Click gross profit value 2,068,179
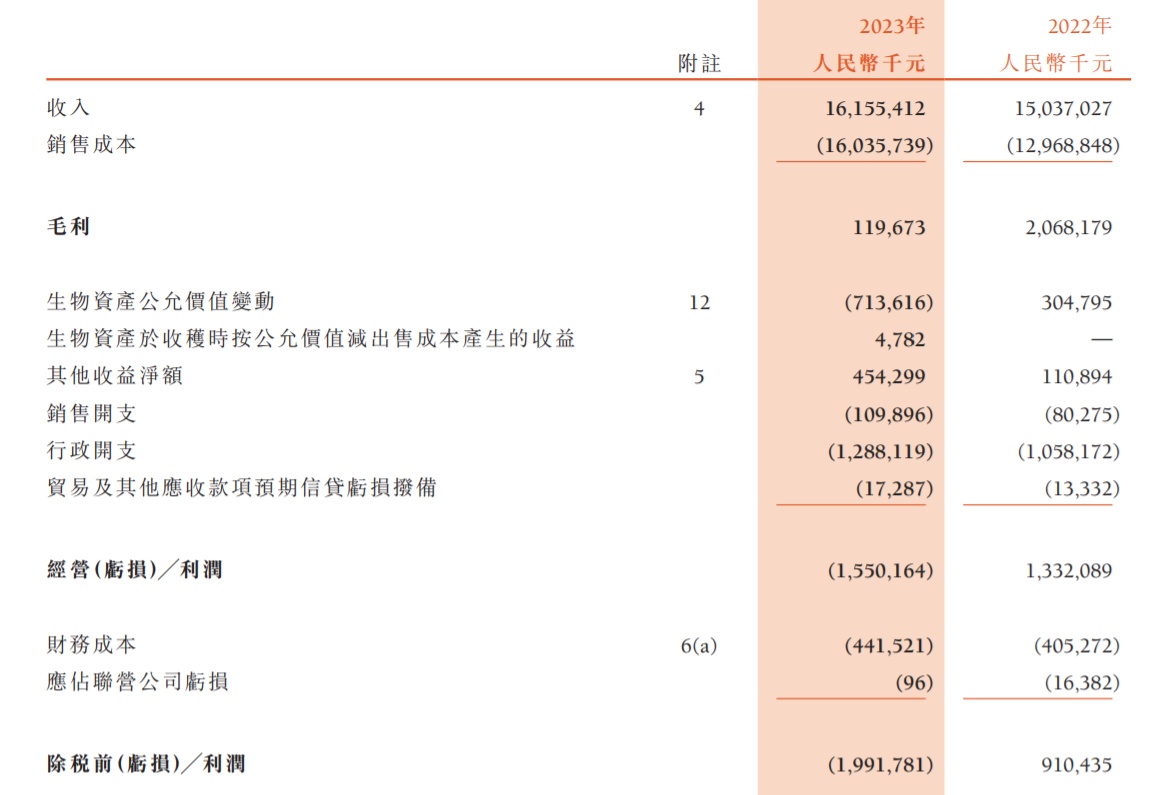 tap(1068, 227)
